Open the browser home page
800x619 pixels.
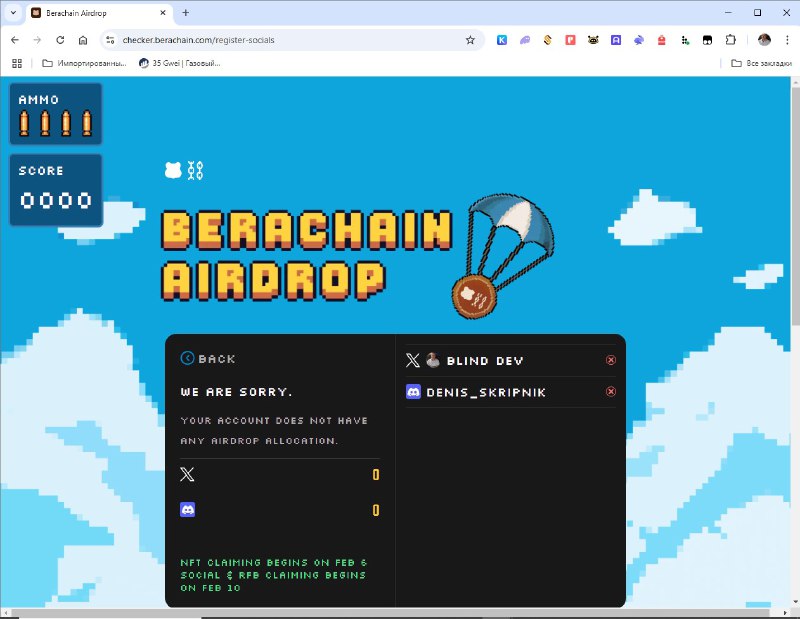(83, 40)
